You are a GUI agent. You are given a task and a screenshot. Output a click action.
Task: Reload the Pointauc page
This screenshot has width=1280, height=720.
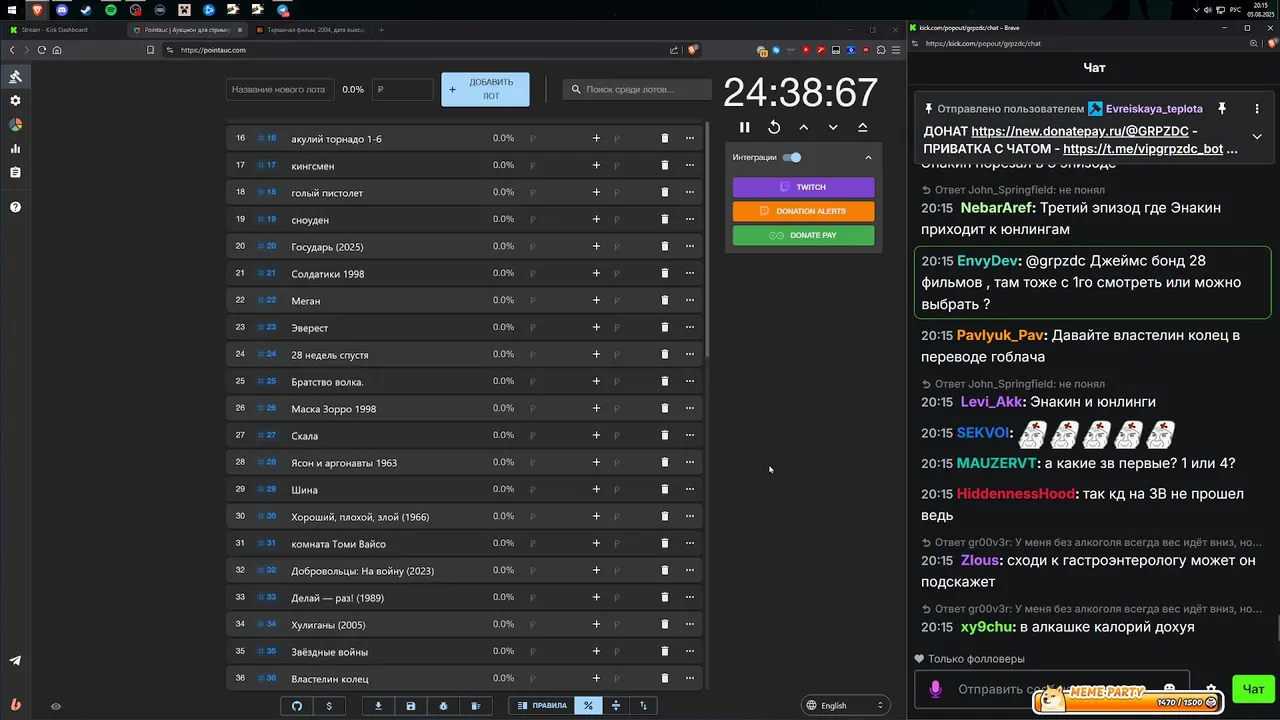pyautogui.click(x=41, y=50)
